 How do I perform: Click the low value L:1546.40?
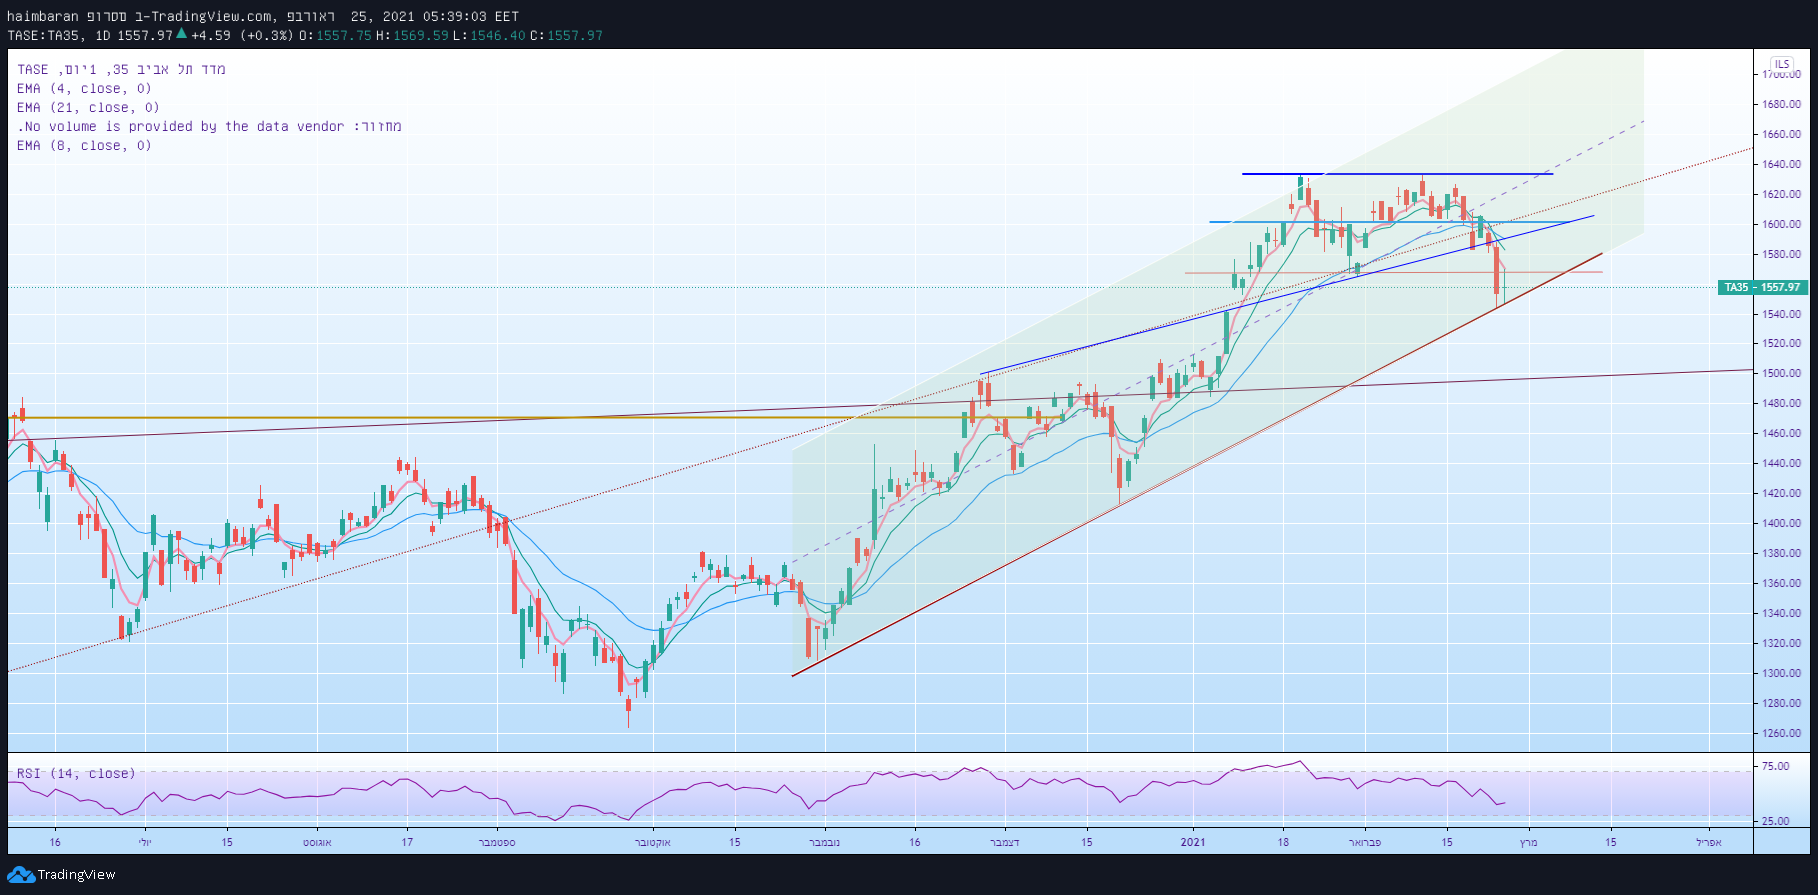pyautogui.click(x=489, y=35)
